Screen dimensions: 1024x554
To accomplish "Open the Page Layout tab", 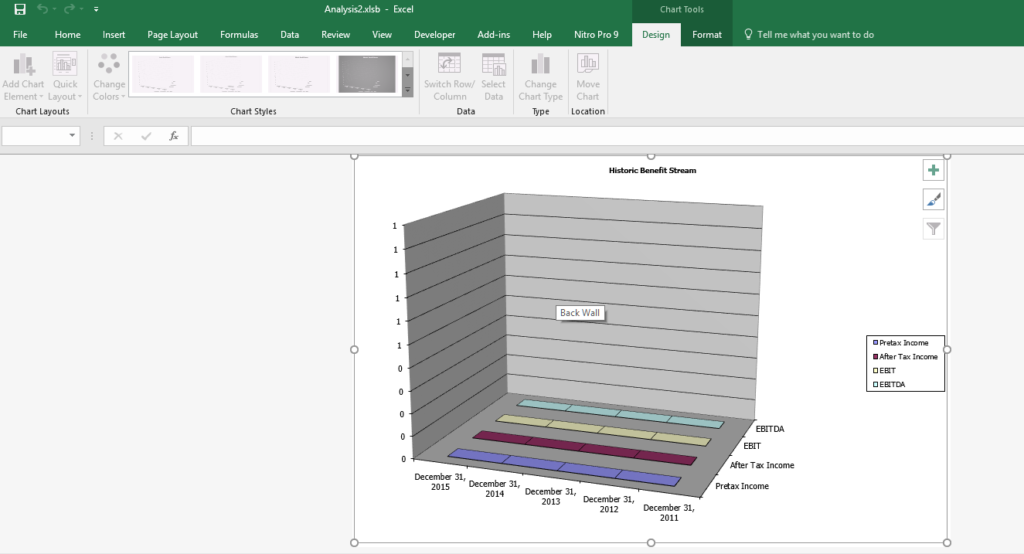I will pos(172,34).
